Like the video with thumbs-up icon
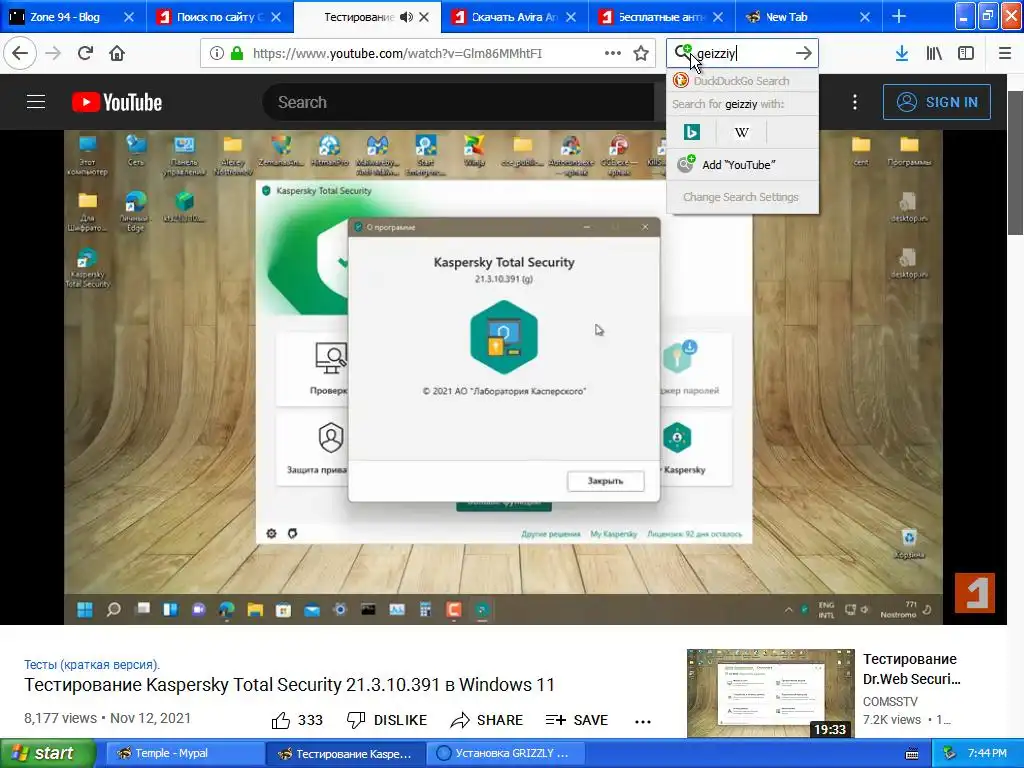The image size is (1024, 768). click(x=281, y=720)
